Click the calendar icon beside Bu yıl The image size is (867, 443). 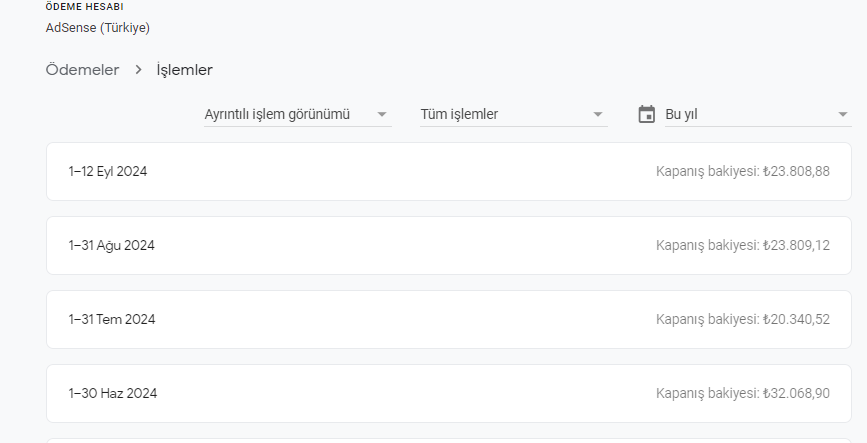[646, 114]
